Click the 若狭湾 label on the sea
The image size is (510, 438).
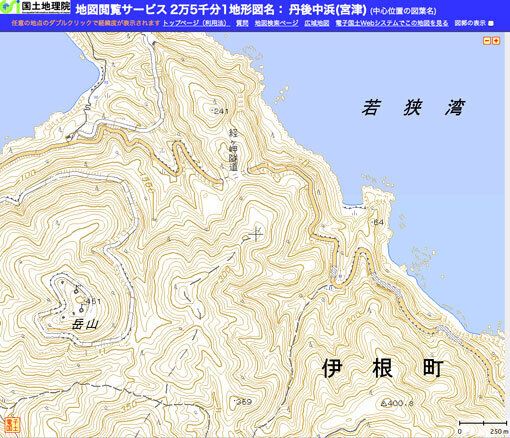pos(413,107)
